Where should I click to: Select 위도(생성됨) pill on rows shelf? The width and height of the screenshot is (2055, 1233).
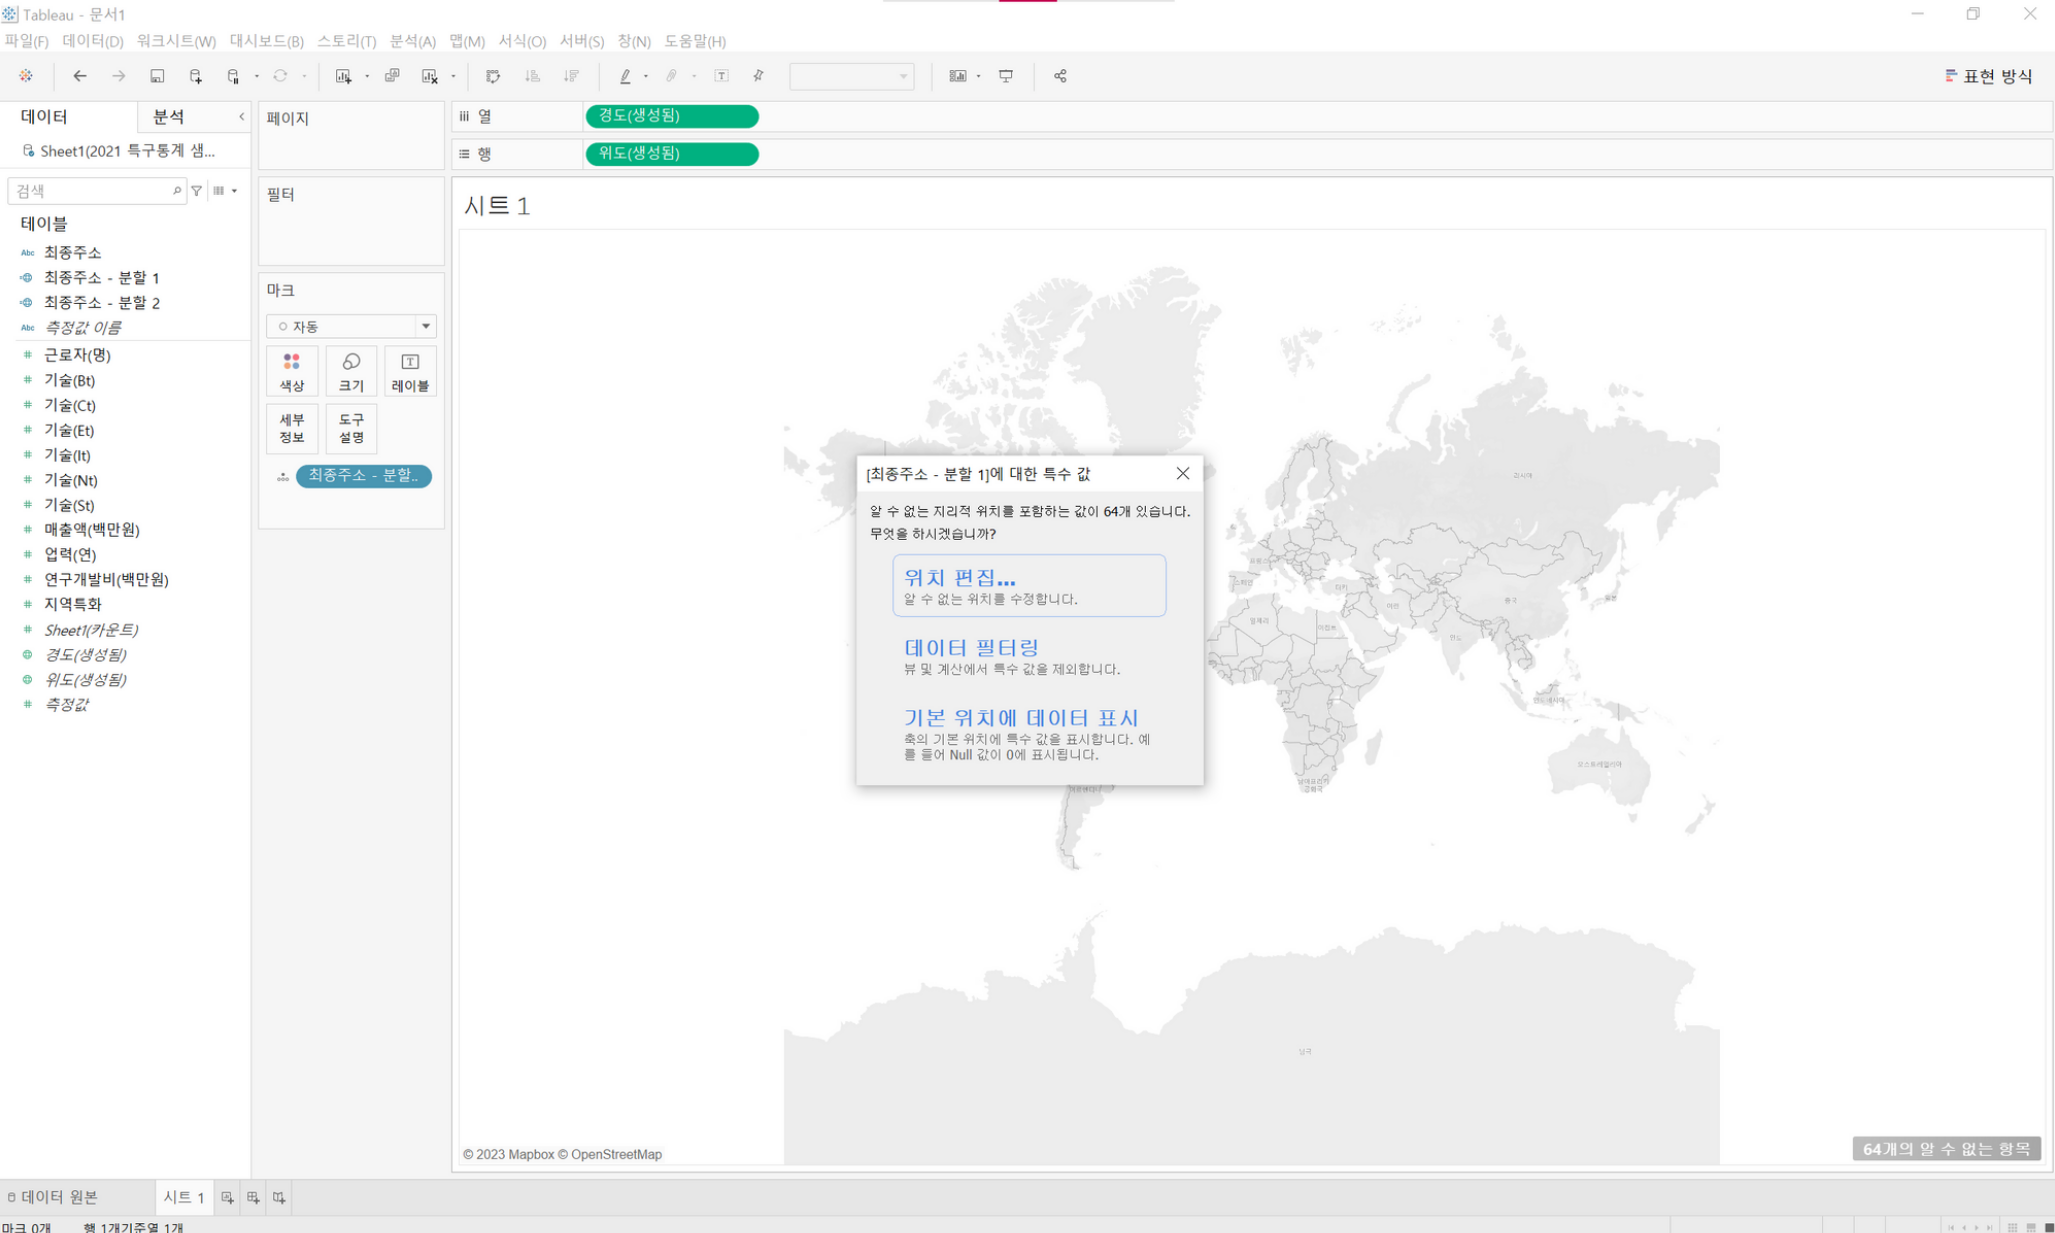671,154
